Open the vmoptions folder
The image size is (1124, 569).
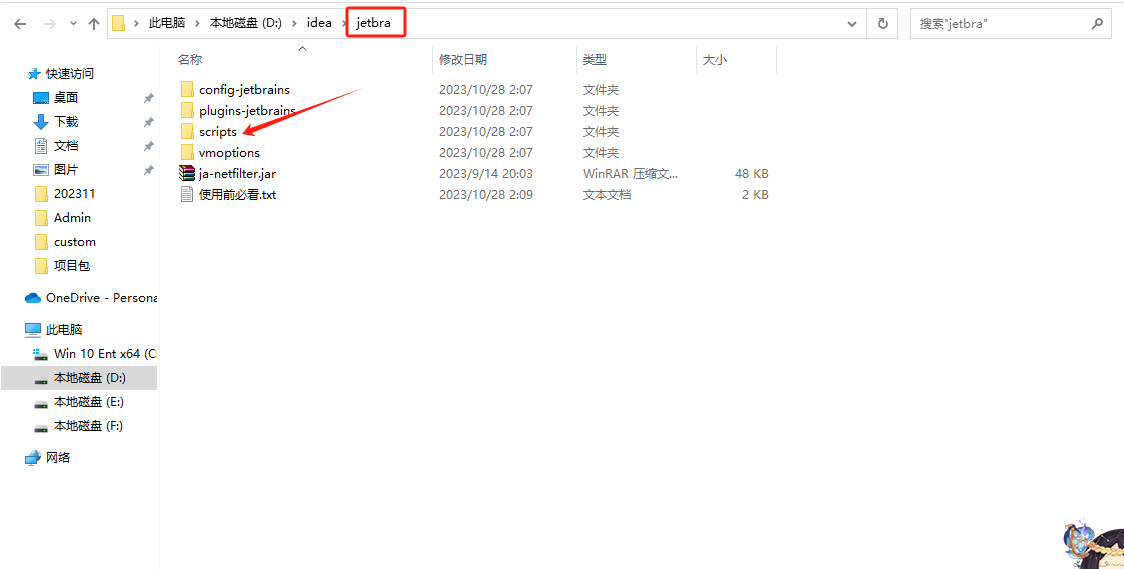229,153
